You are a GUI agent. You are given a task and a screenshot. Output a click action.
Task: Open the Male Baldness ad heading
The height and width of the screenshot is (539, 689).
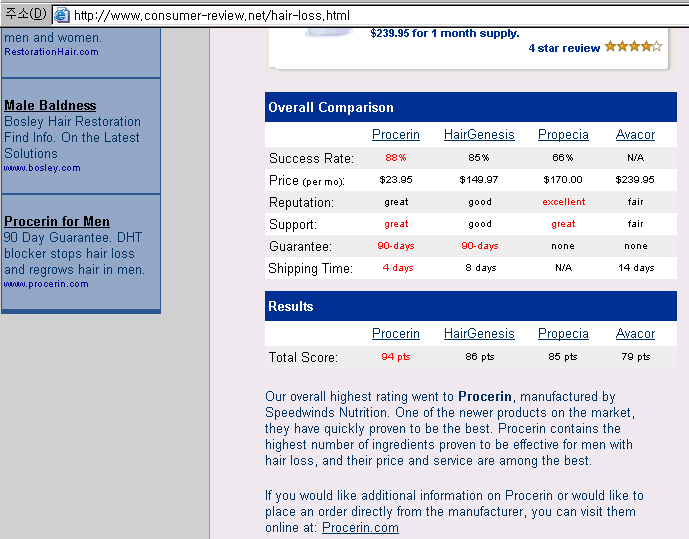50,105
